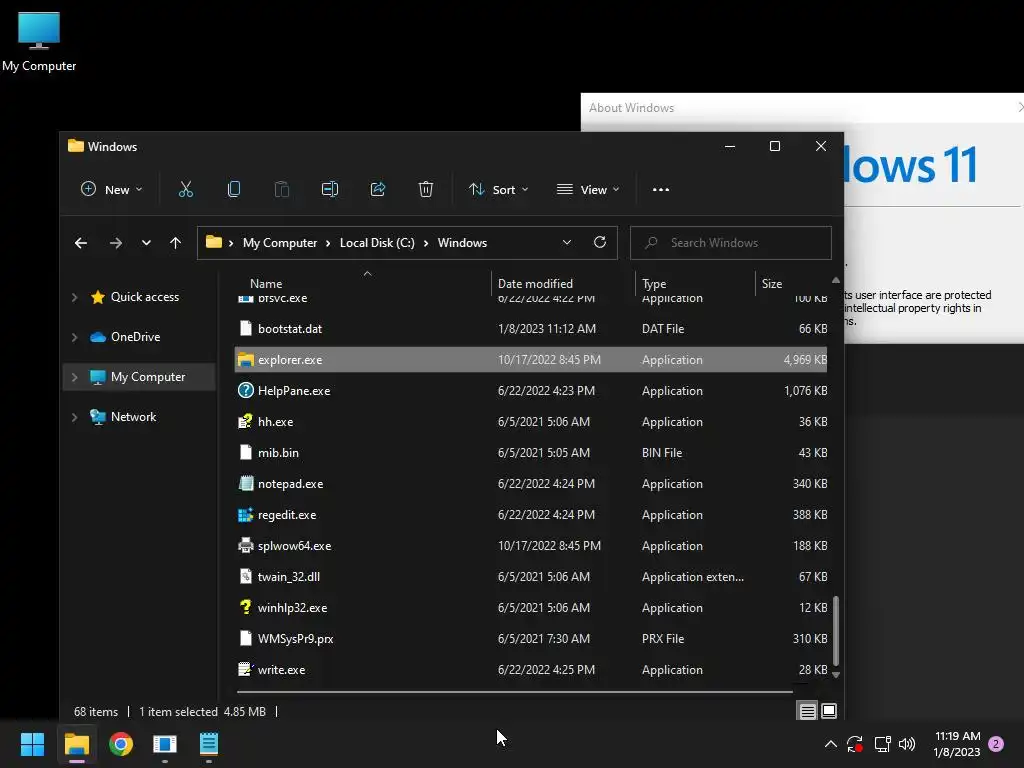
Task: Expand the Network tree node
Action: [74, 417]
